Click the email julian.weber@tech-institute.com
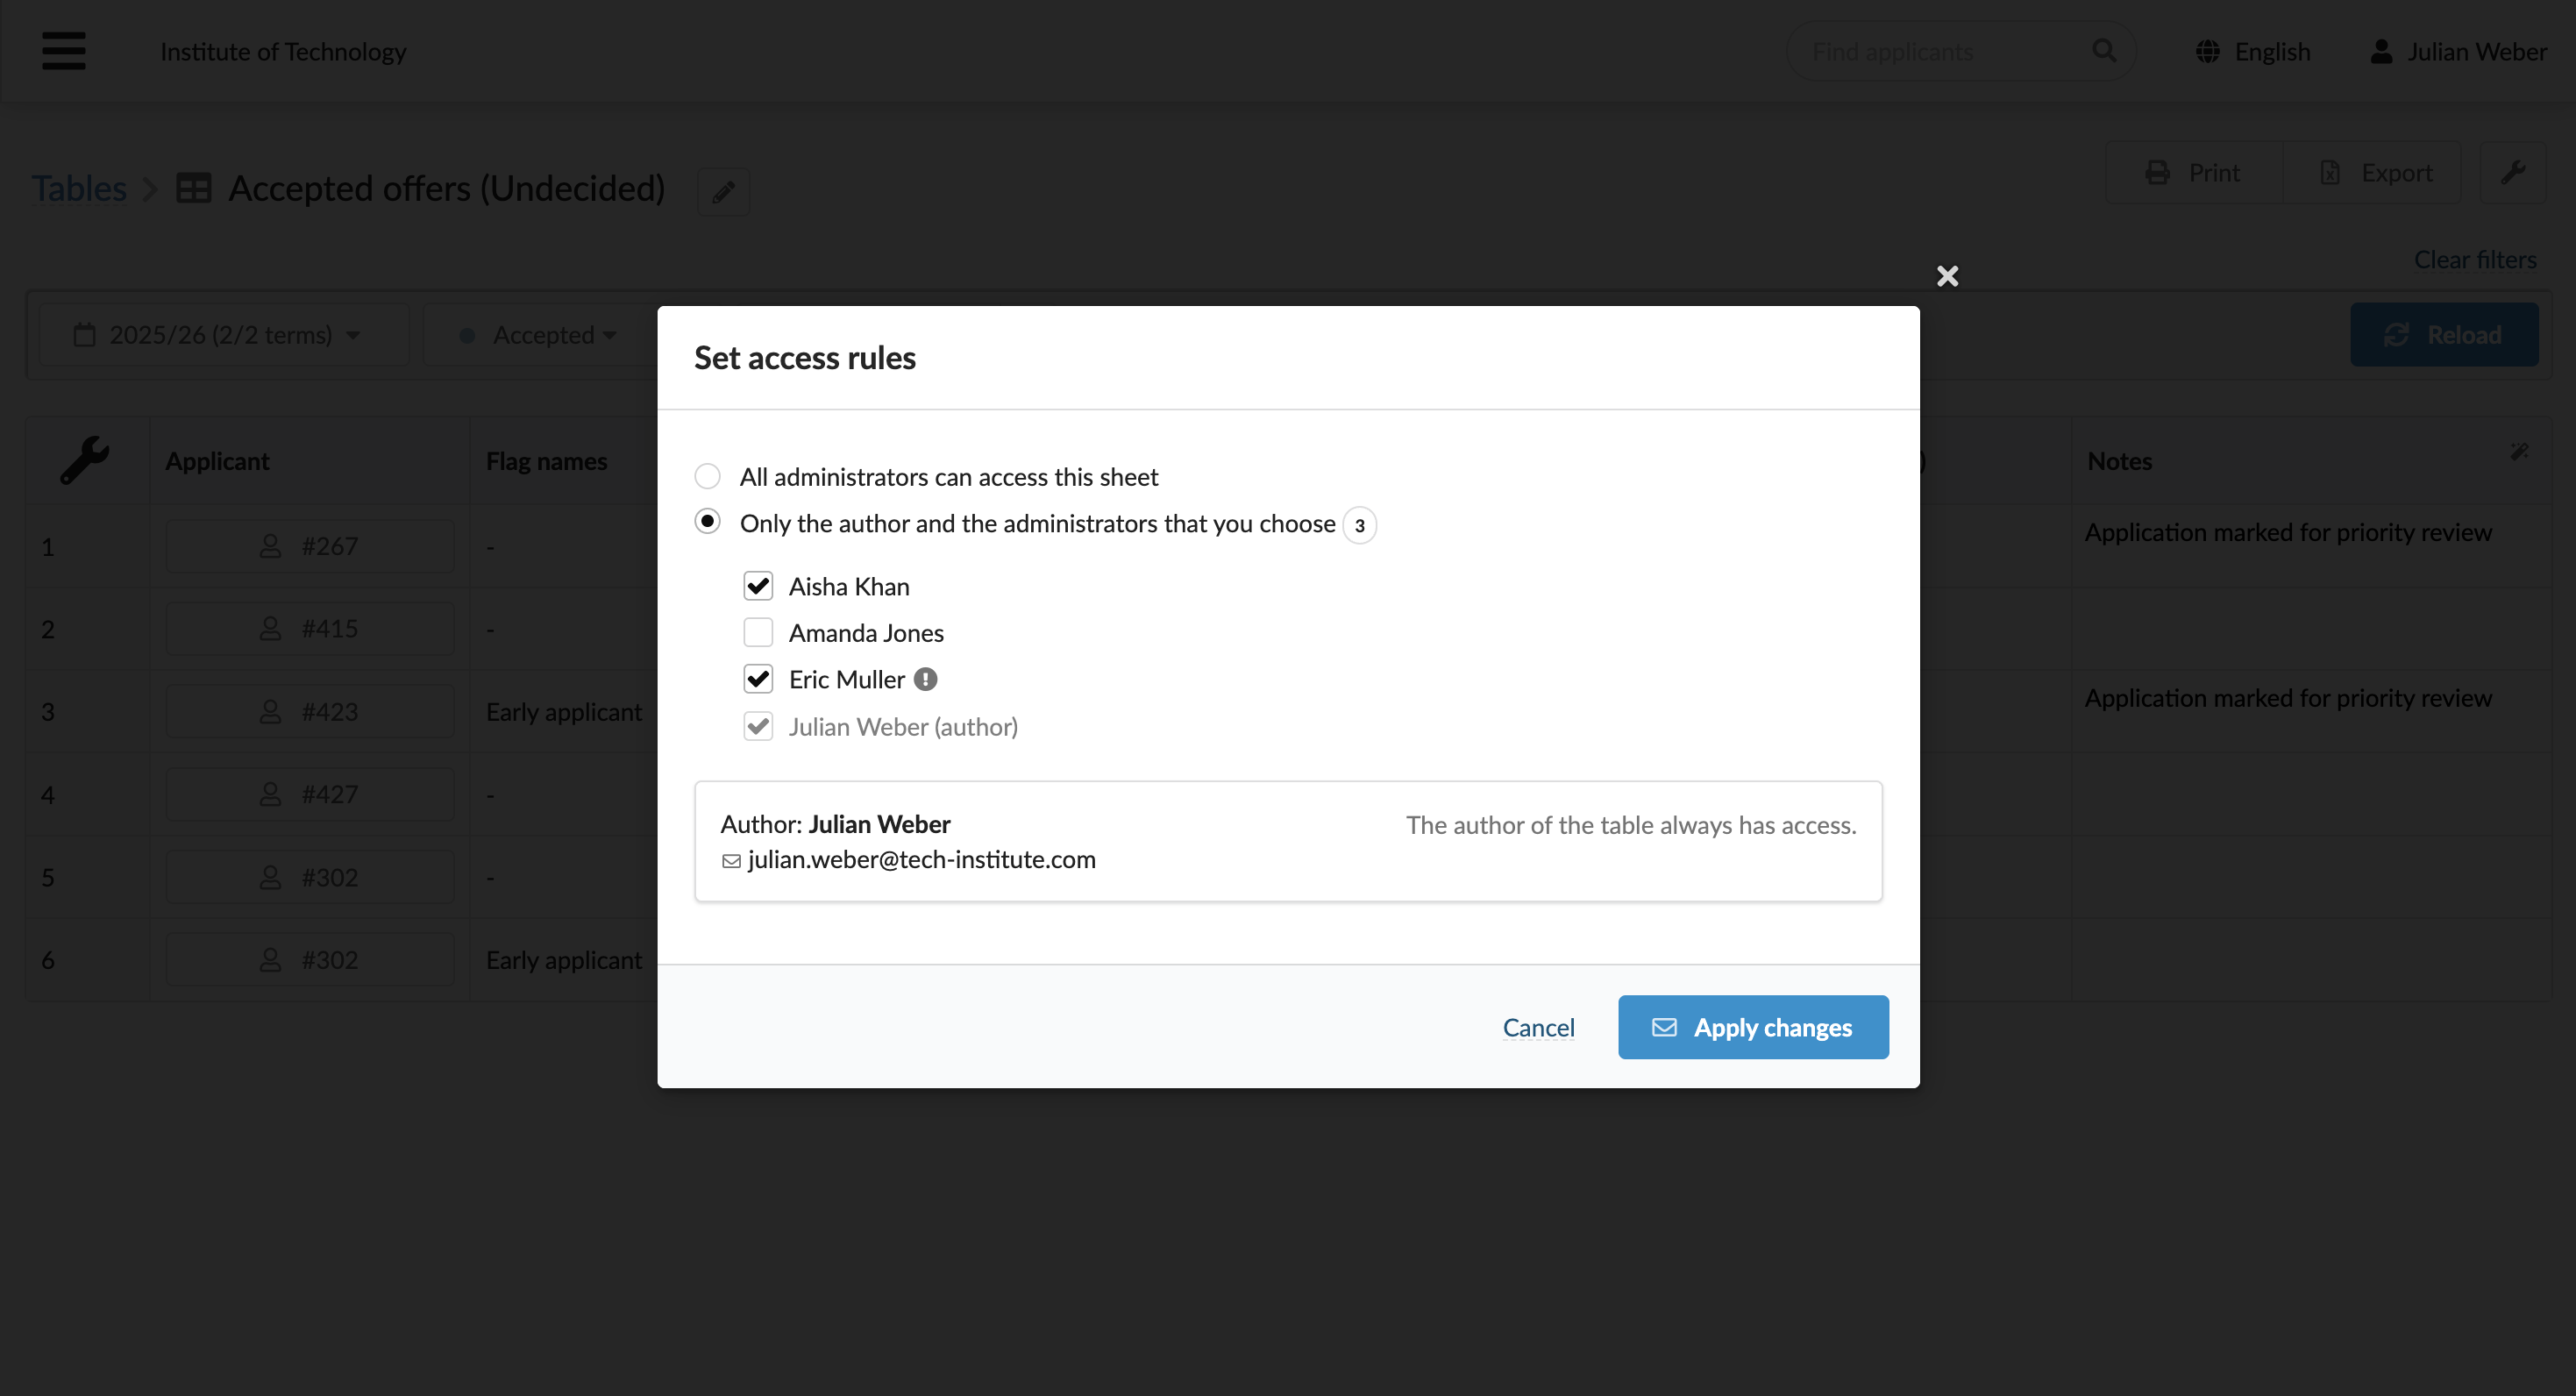This screenshot has width=2576, height=1396. (921, 859)
